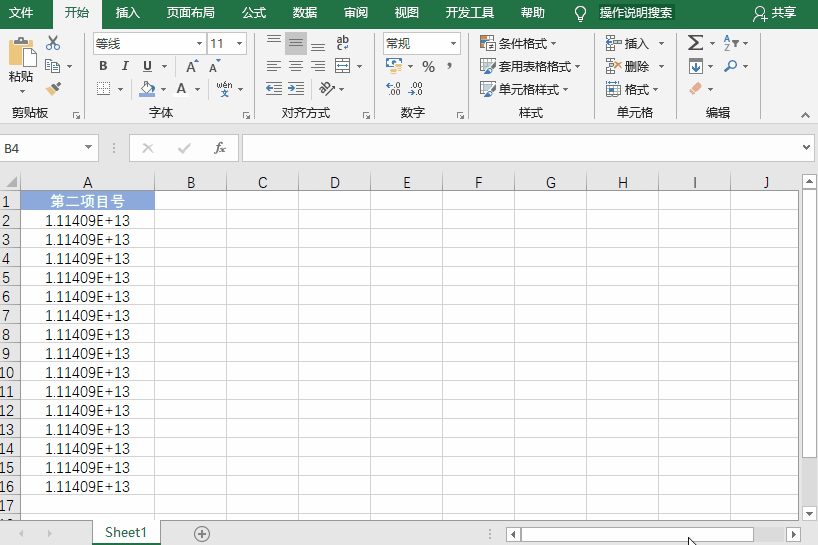The width and height of the screenshot is (818, 545).
Task: Open Find and Select magnifier
Action: point(731,66)
